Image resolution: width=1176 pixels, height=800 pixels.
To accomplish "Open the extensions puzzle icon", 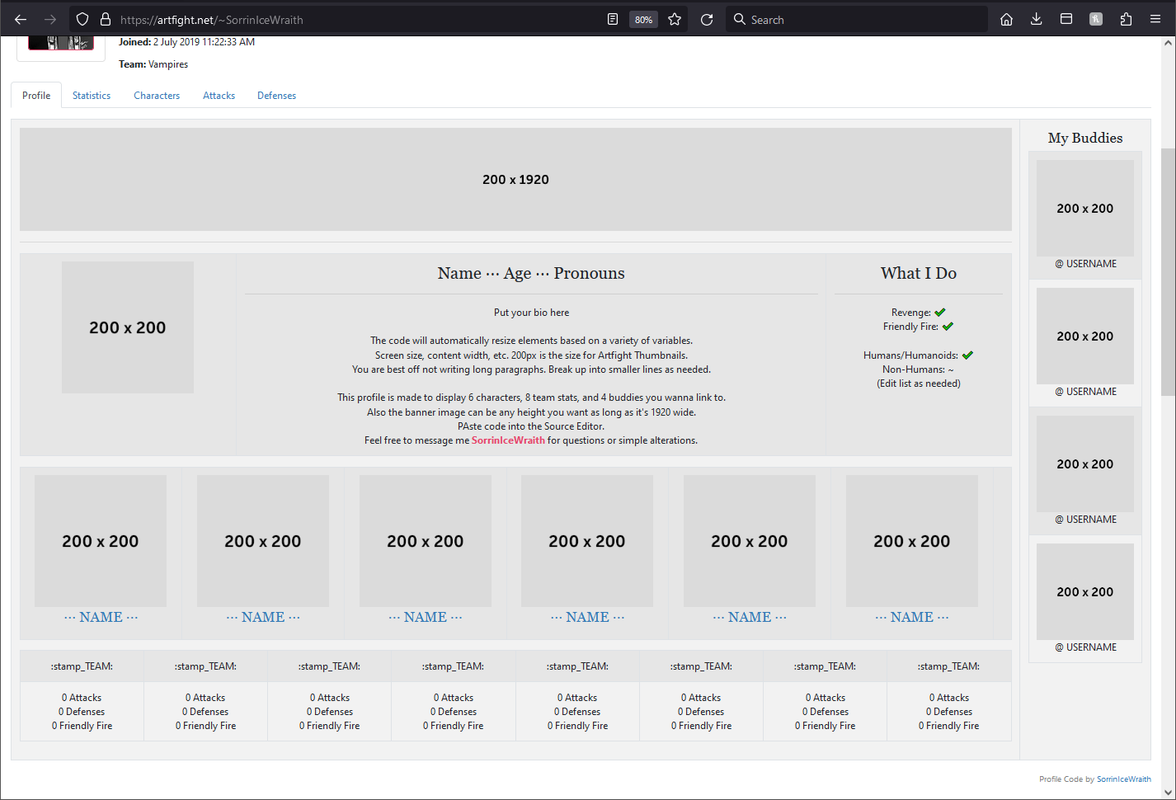I will click(x=1126, y=19).
